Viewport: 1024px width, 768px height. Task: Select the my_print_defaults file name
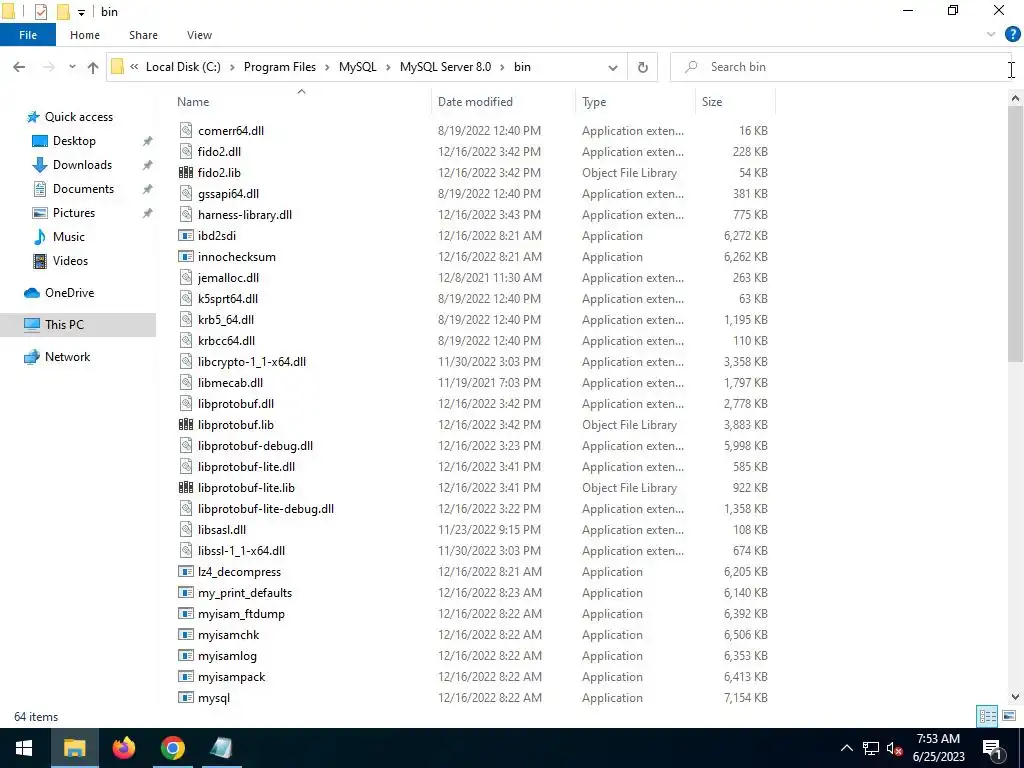(245, 593)
